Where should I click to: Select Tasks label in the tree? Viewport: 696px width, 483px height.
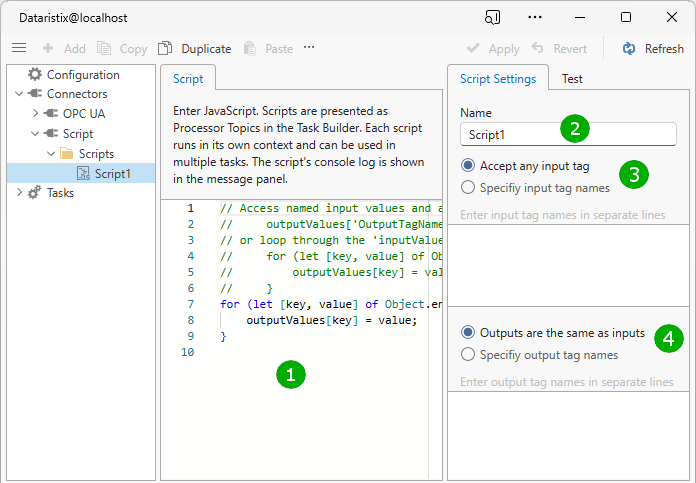point(60,193)
